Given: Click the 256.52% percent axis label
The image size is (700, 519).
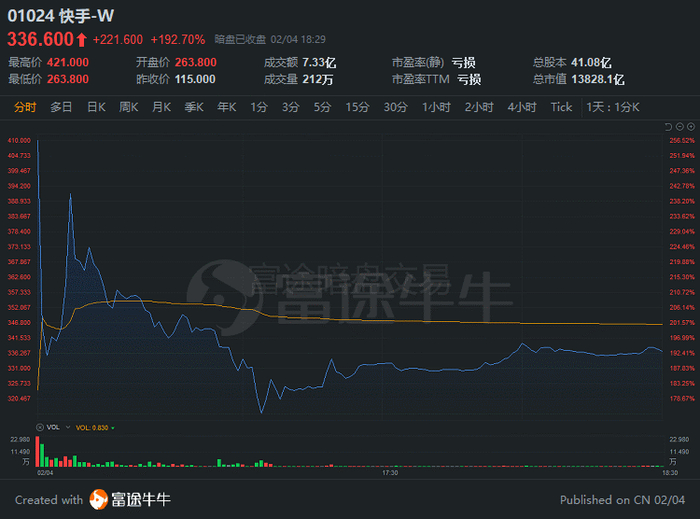Looking at the screenshot, I should [682, 140].
